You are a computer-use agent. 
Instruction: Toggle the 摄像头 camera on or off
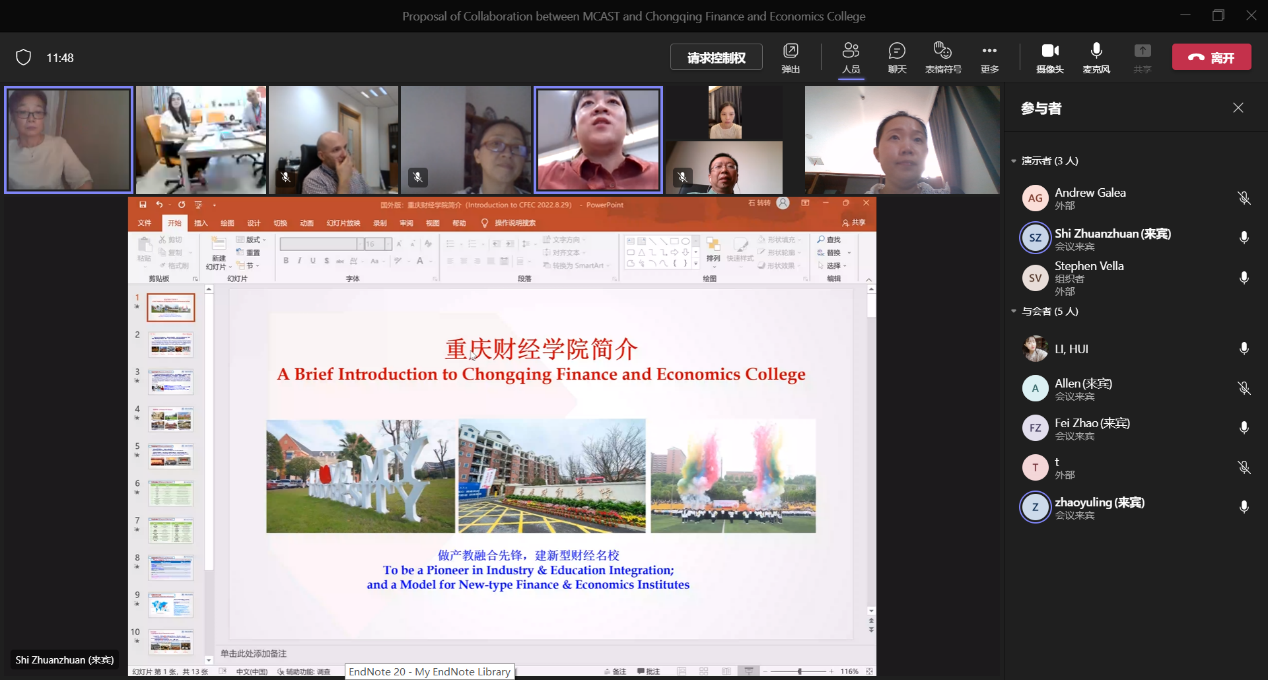[x=1049, y=51]
